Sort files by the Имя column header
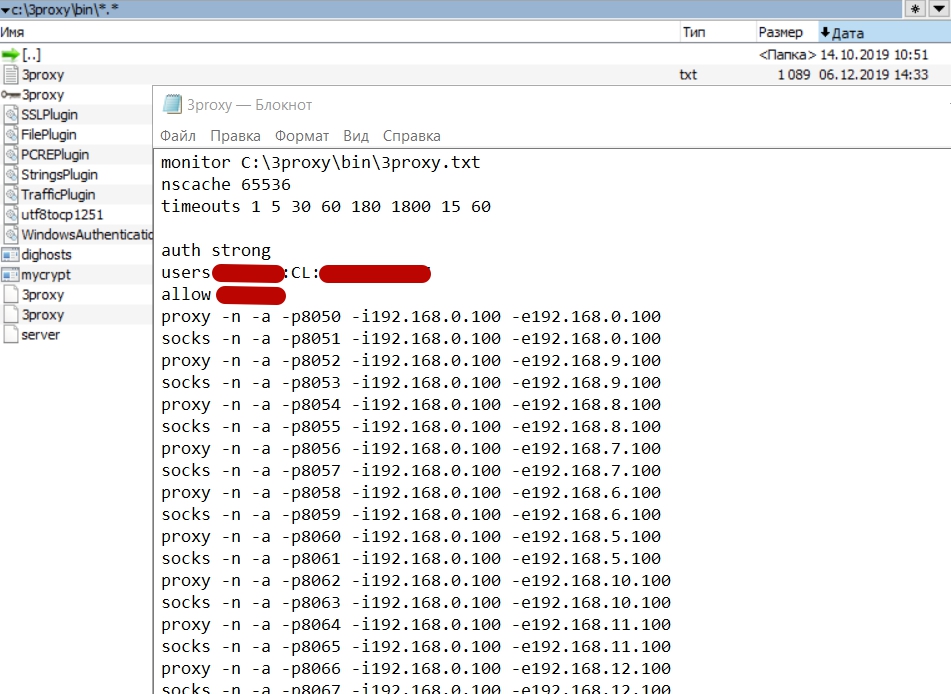 click(x=13, y=32)
